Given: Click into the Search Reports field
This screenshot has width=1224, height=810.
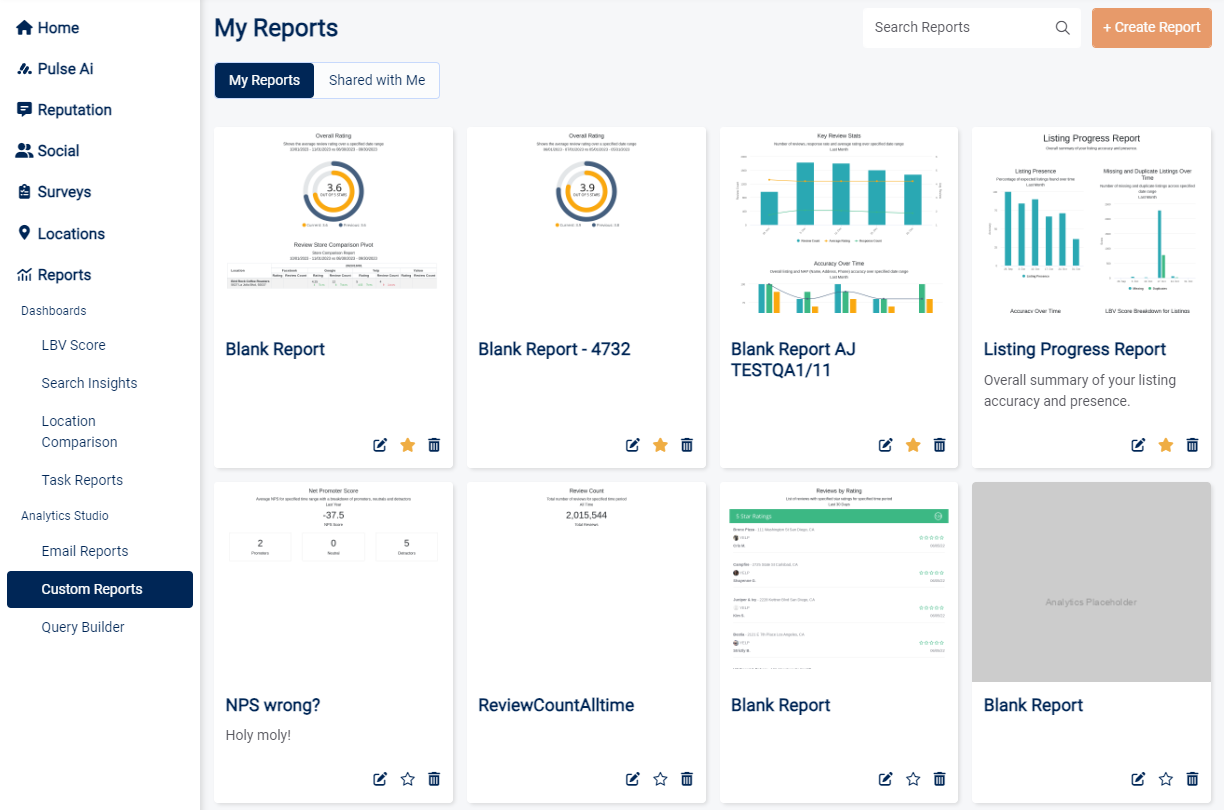Looking at the screenshot, I should coord(955,28).
